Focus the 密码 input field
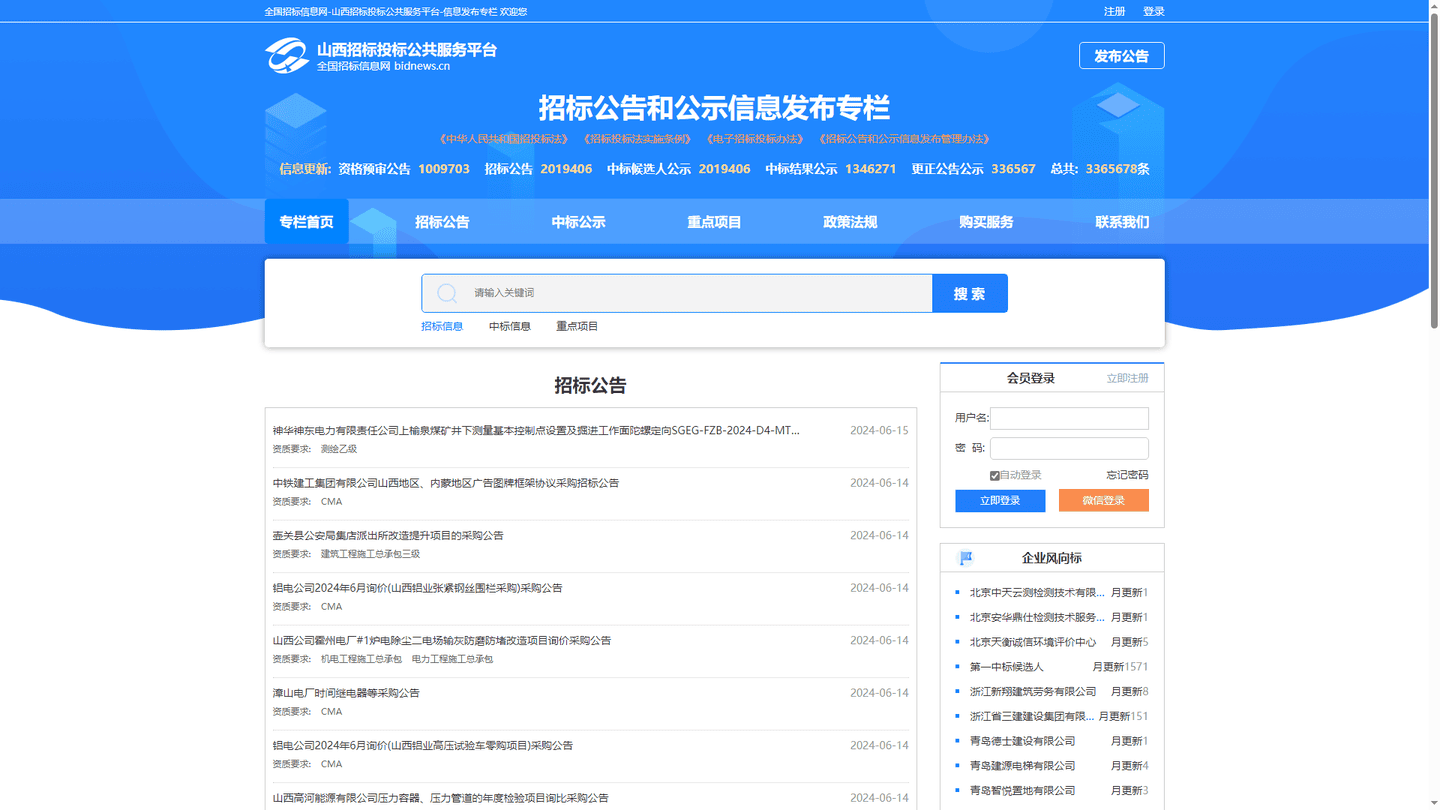This screenshot has width=1440, height=810. pyautogui.click(x=1069, y=448)
